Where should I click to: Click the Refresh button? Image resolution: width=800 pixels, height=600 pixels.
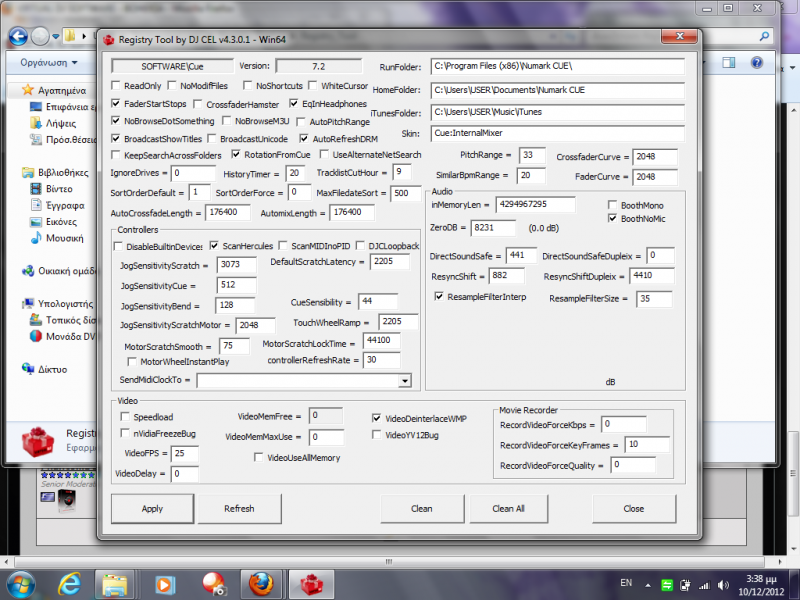click(x=239, y=509)
